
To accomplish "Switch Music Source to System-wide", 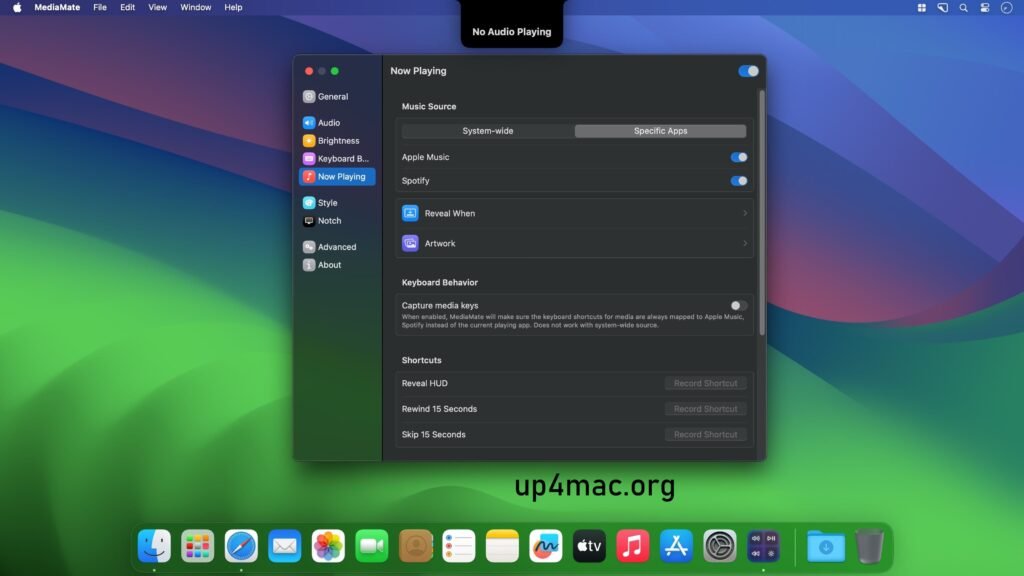I will [487, 130].
